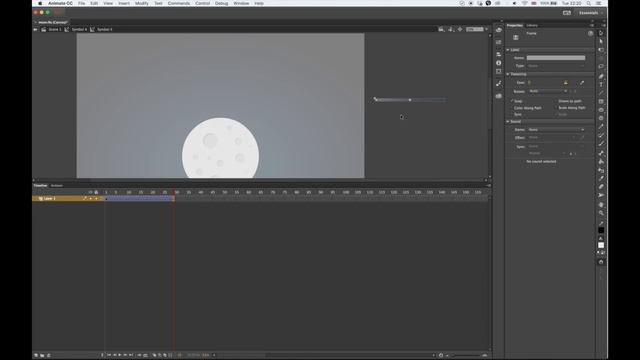Open the Sound Effect dropdown

[x=553, y=138]
